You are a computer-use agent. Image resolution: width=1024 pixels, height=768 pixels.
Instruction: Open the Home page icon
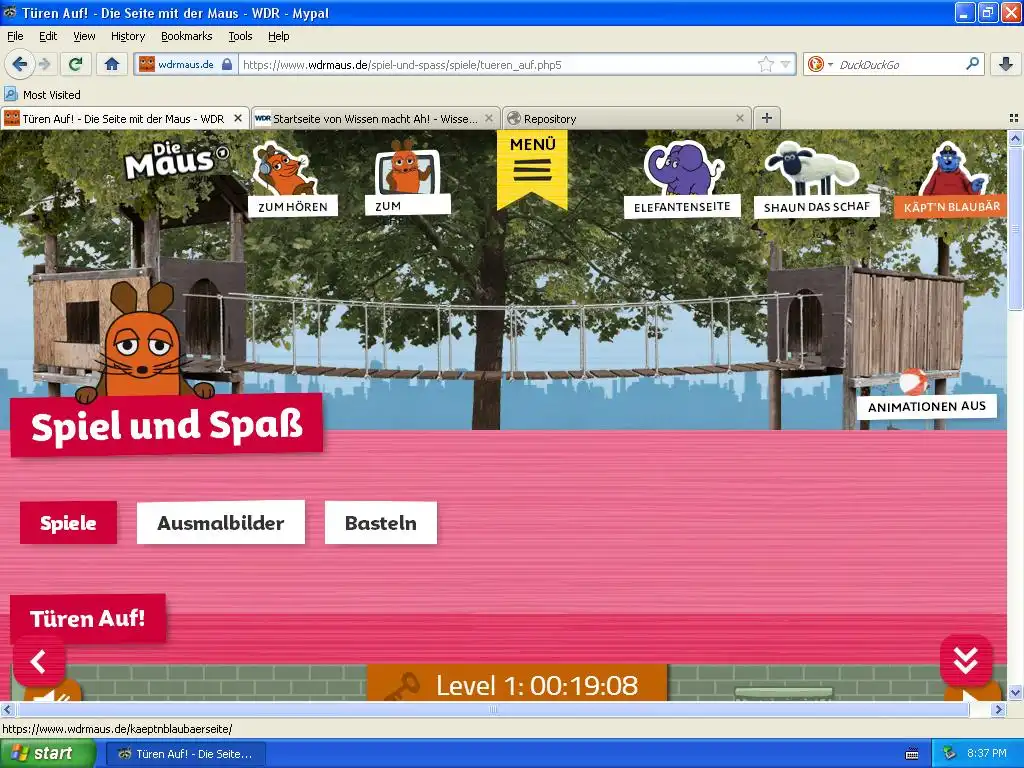112,64
